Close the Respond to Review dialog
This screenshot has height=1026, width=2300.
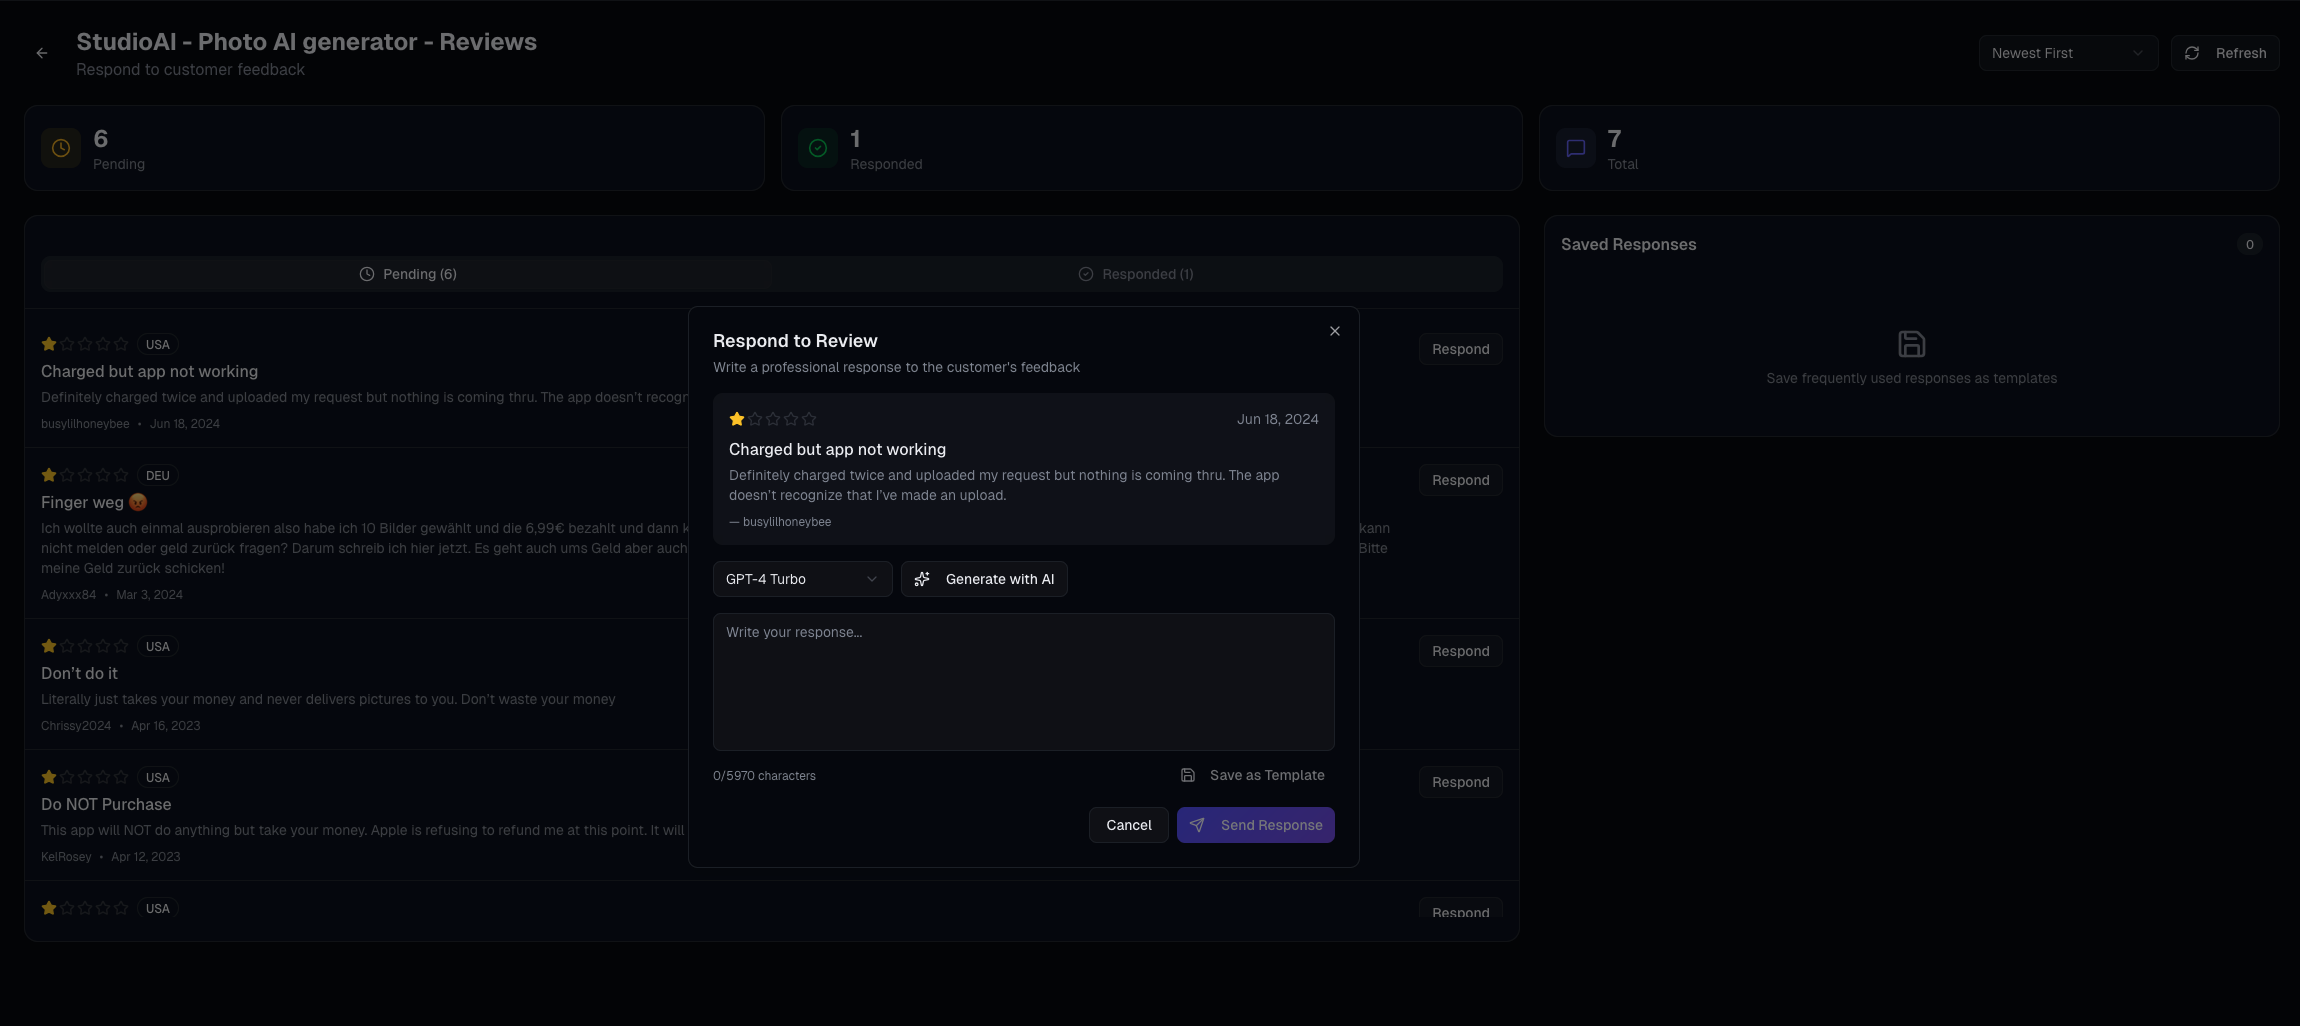coord(1334,330)
